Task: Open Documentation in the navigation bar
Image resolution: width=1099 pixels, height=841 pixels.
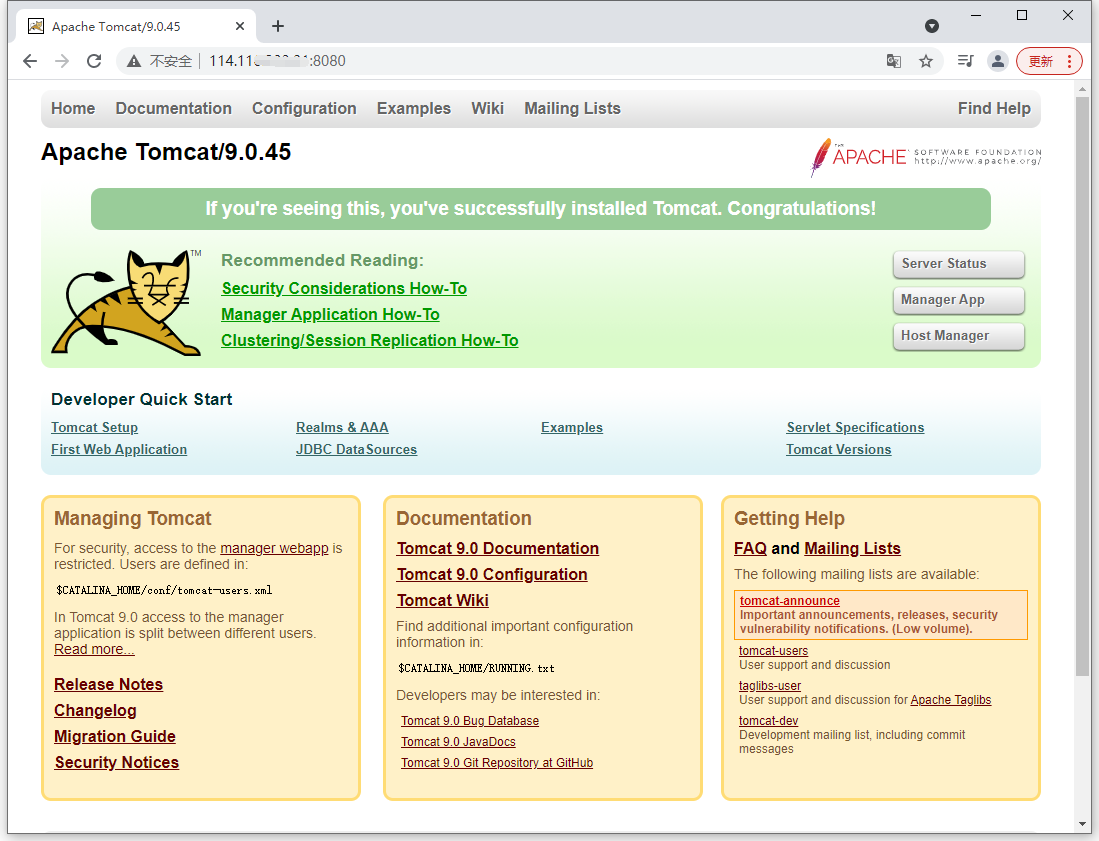Action: coord(174,109)
